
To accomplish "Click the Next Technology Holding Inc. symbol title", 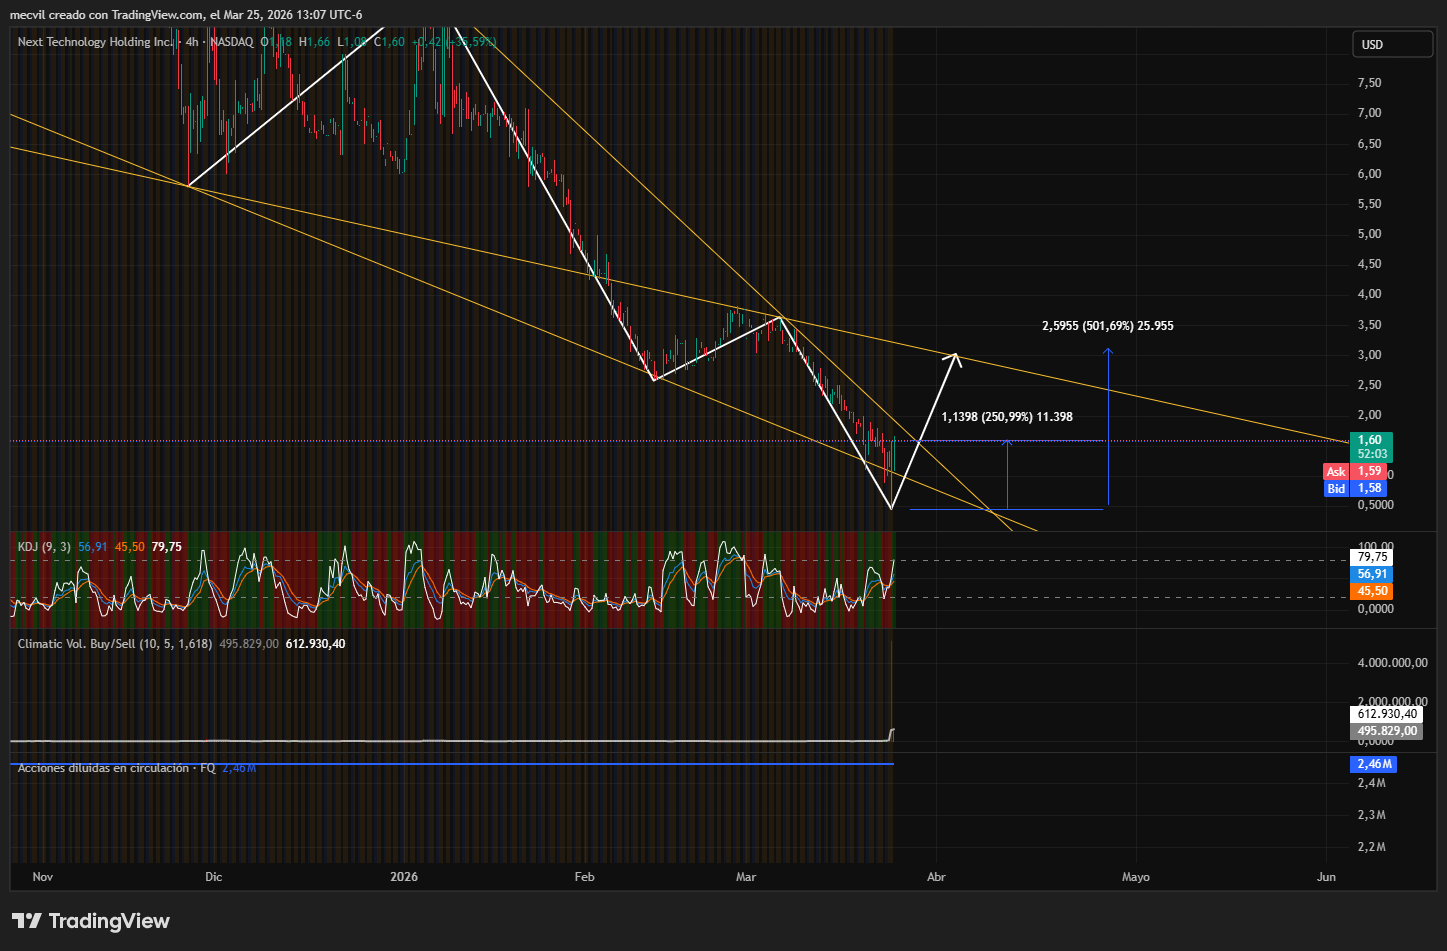I will point(95,42).
